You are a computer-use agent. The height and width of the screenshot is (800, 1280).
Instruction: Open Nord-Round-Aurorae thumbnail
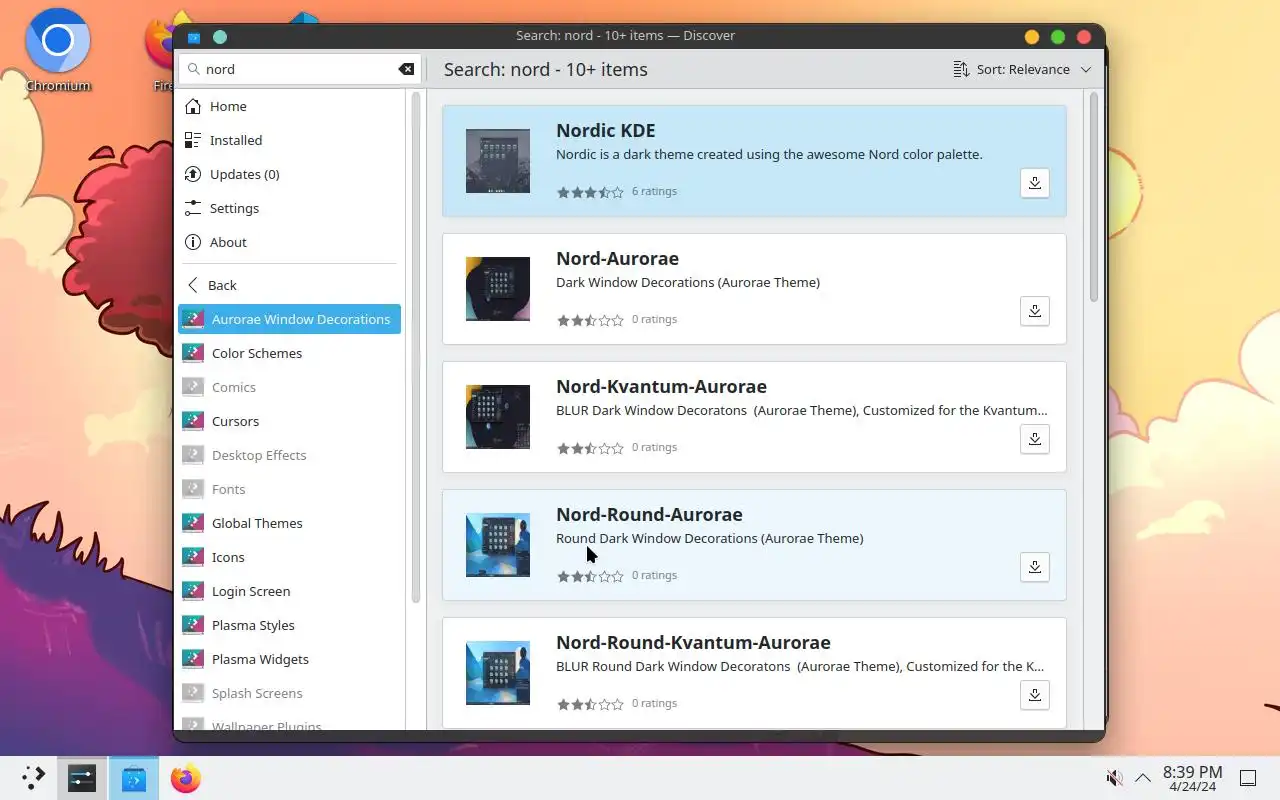point(498,545)
